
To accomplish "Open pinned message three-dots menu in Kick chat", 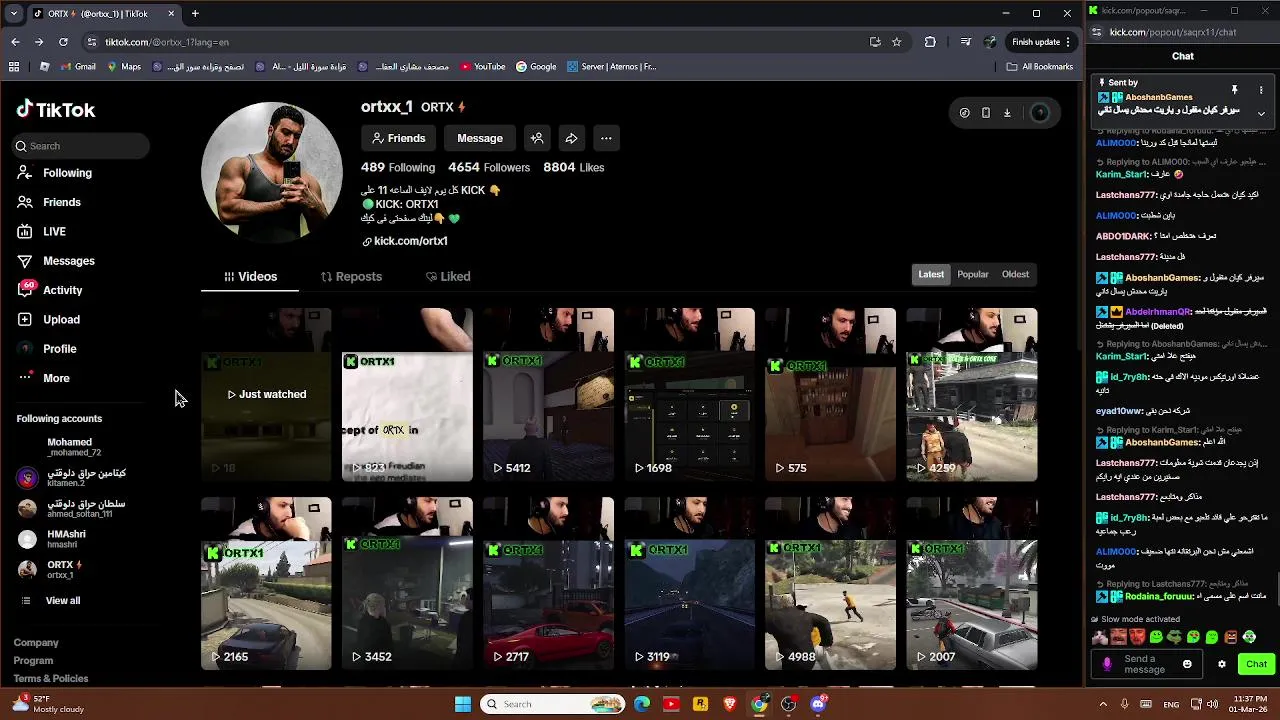I will 1261,90.
